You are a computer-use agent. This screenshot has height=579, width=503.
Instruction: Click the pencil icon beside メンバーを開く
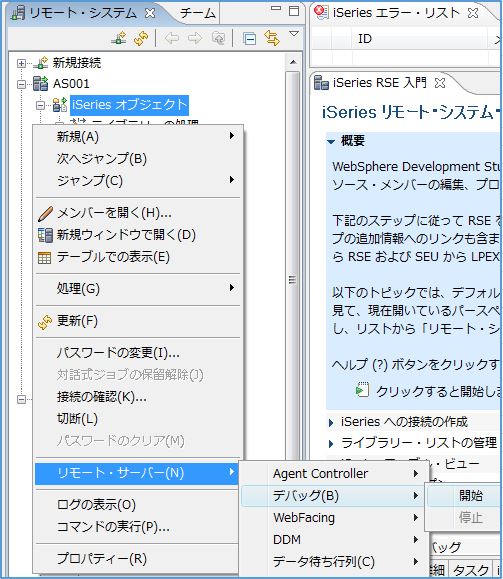point(45,213)
